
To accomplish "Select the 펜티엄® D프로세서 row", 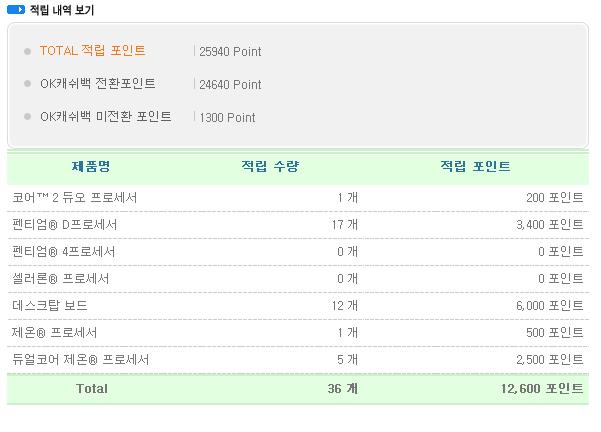I will [x=298, y=225].
